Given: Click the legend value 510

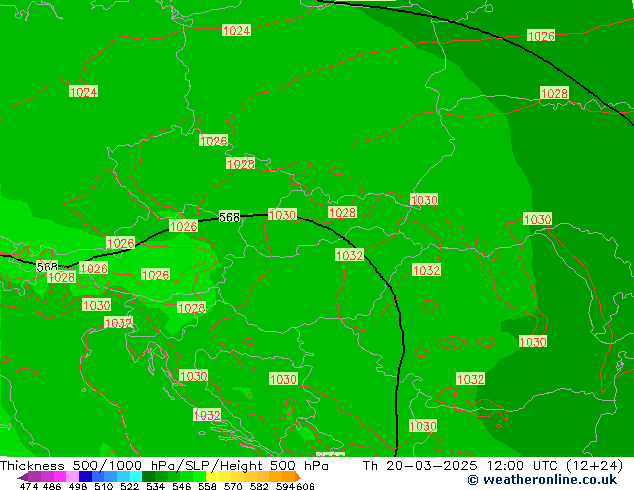Looking at the screenshot, I should [104, 486].
